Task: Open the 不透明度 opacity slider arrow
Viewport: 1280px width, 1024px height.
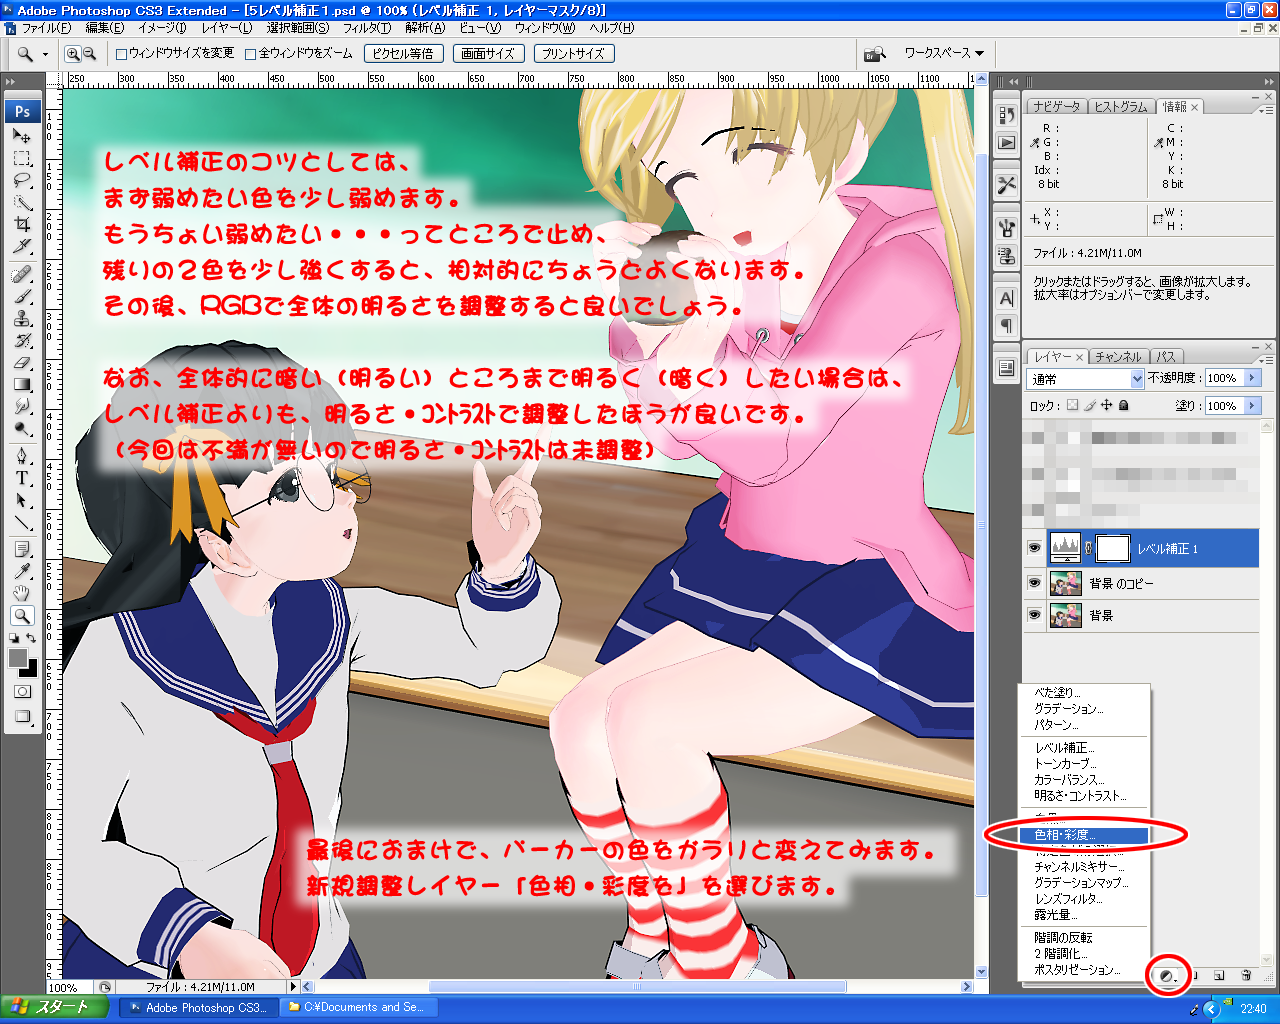Action: (x=1252, y=378)
